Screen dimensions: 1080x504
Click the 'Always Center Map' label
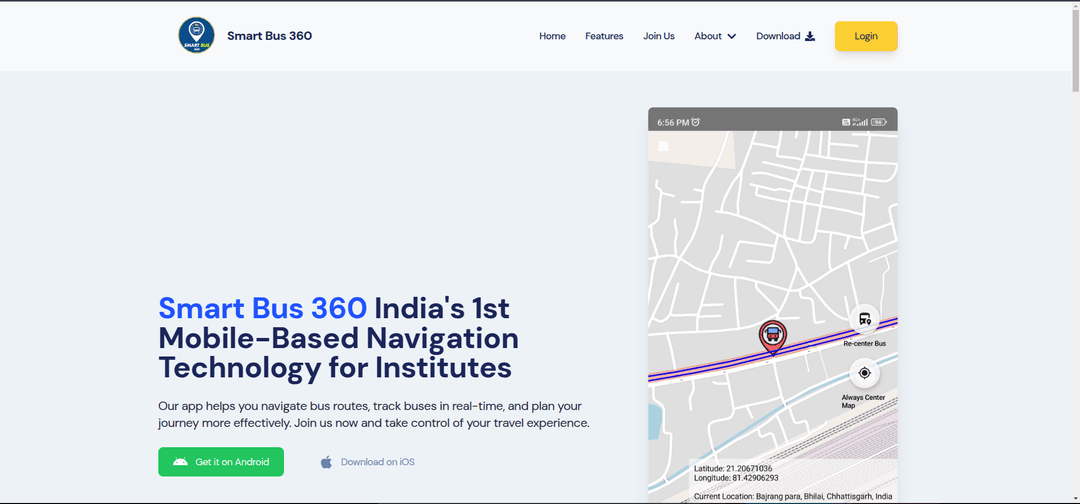tap(862, 401)
